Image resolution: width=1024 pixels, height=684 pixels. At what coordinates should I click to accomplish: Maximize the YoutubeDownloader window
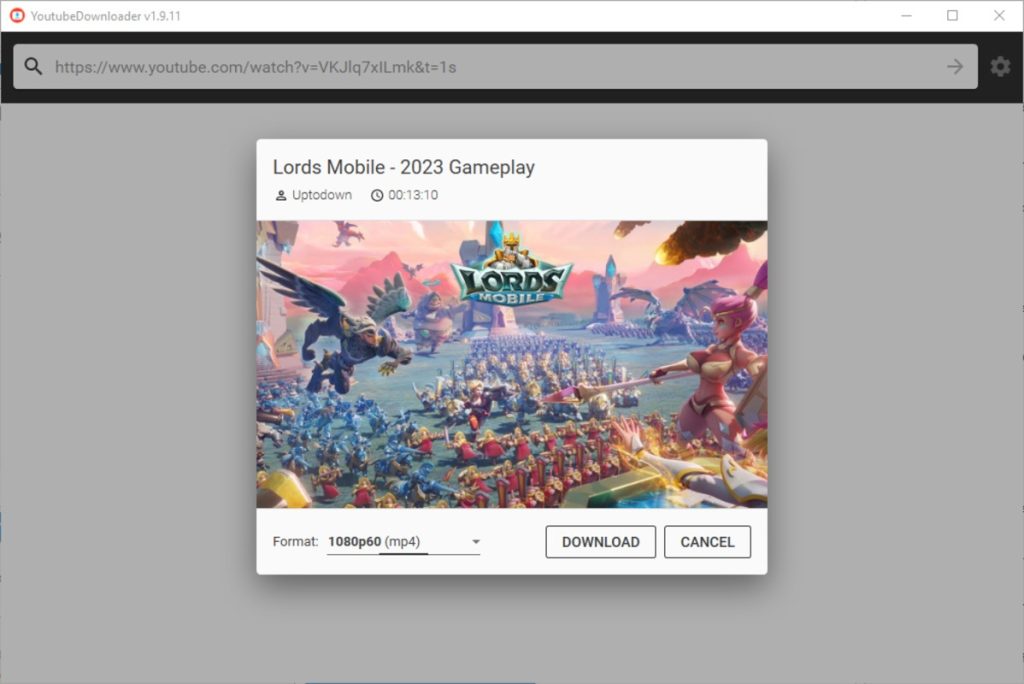tap(952, 16)
